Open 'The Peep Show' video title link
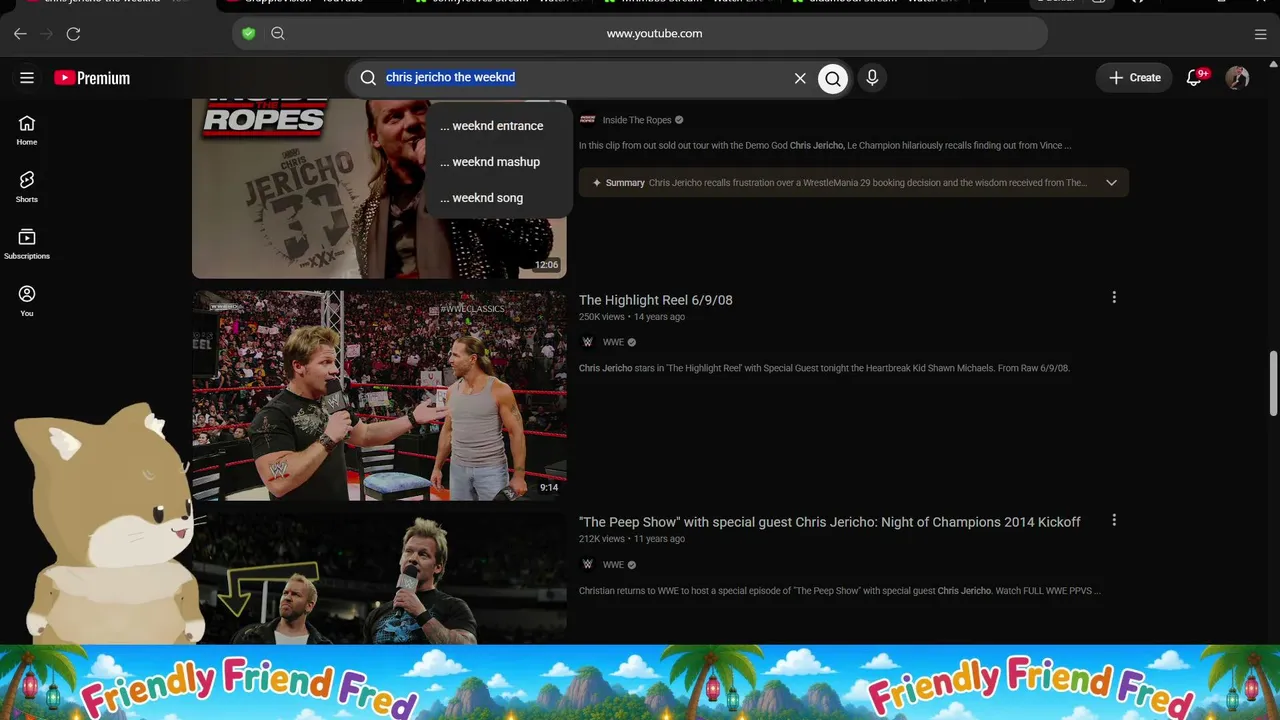This screenshot has width=1280, height=720. pos(830,522)
